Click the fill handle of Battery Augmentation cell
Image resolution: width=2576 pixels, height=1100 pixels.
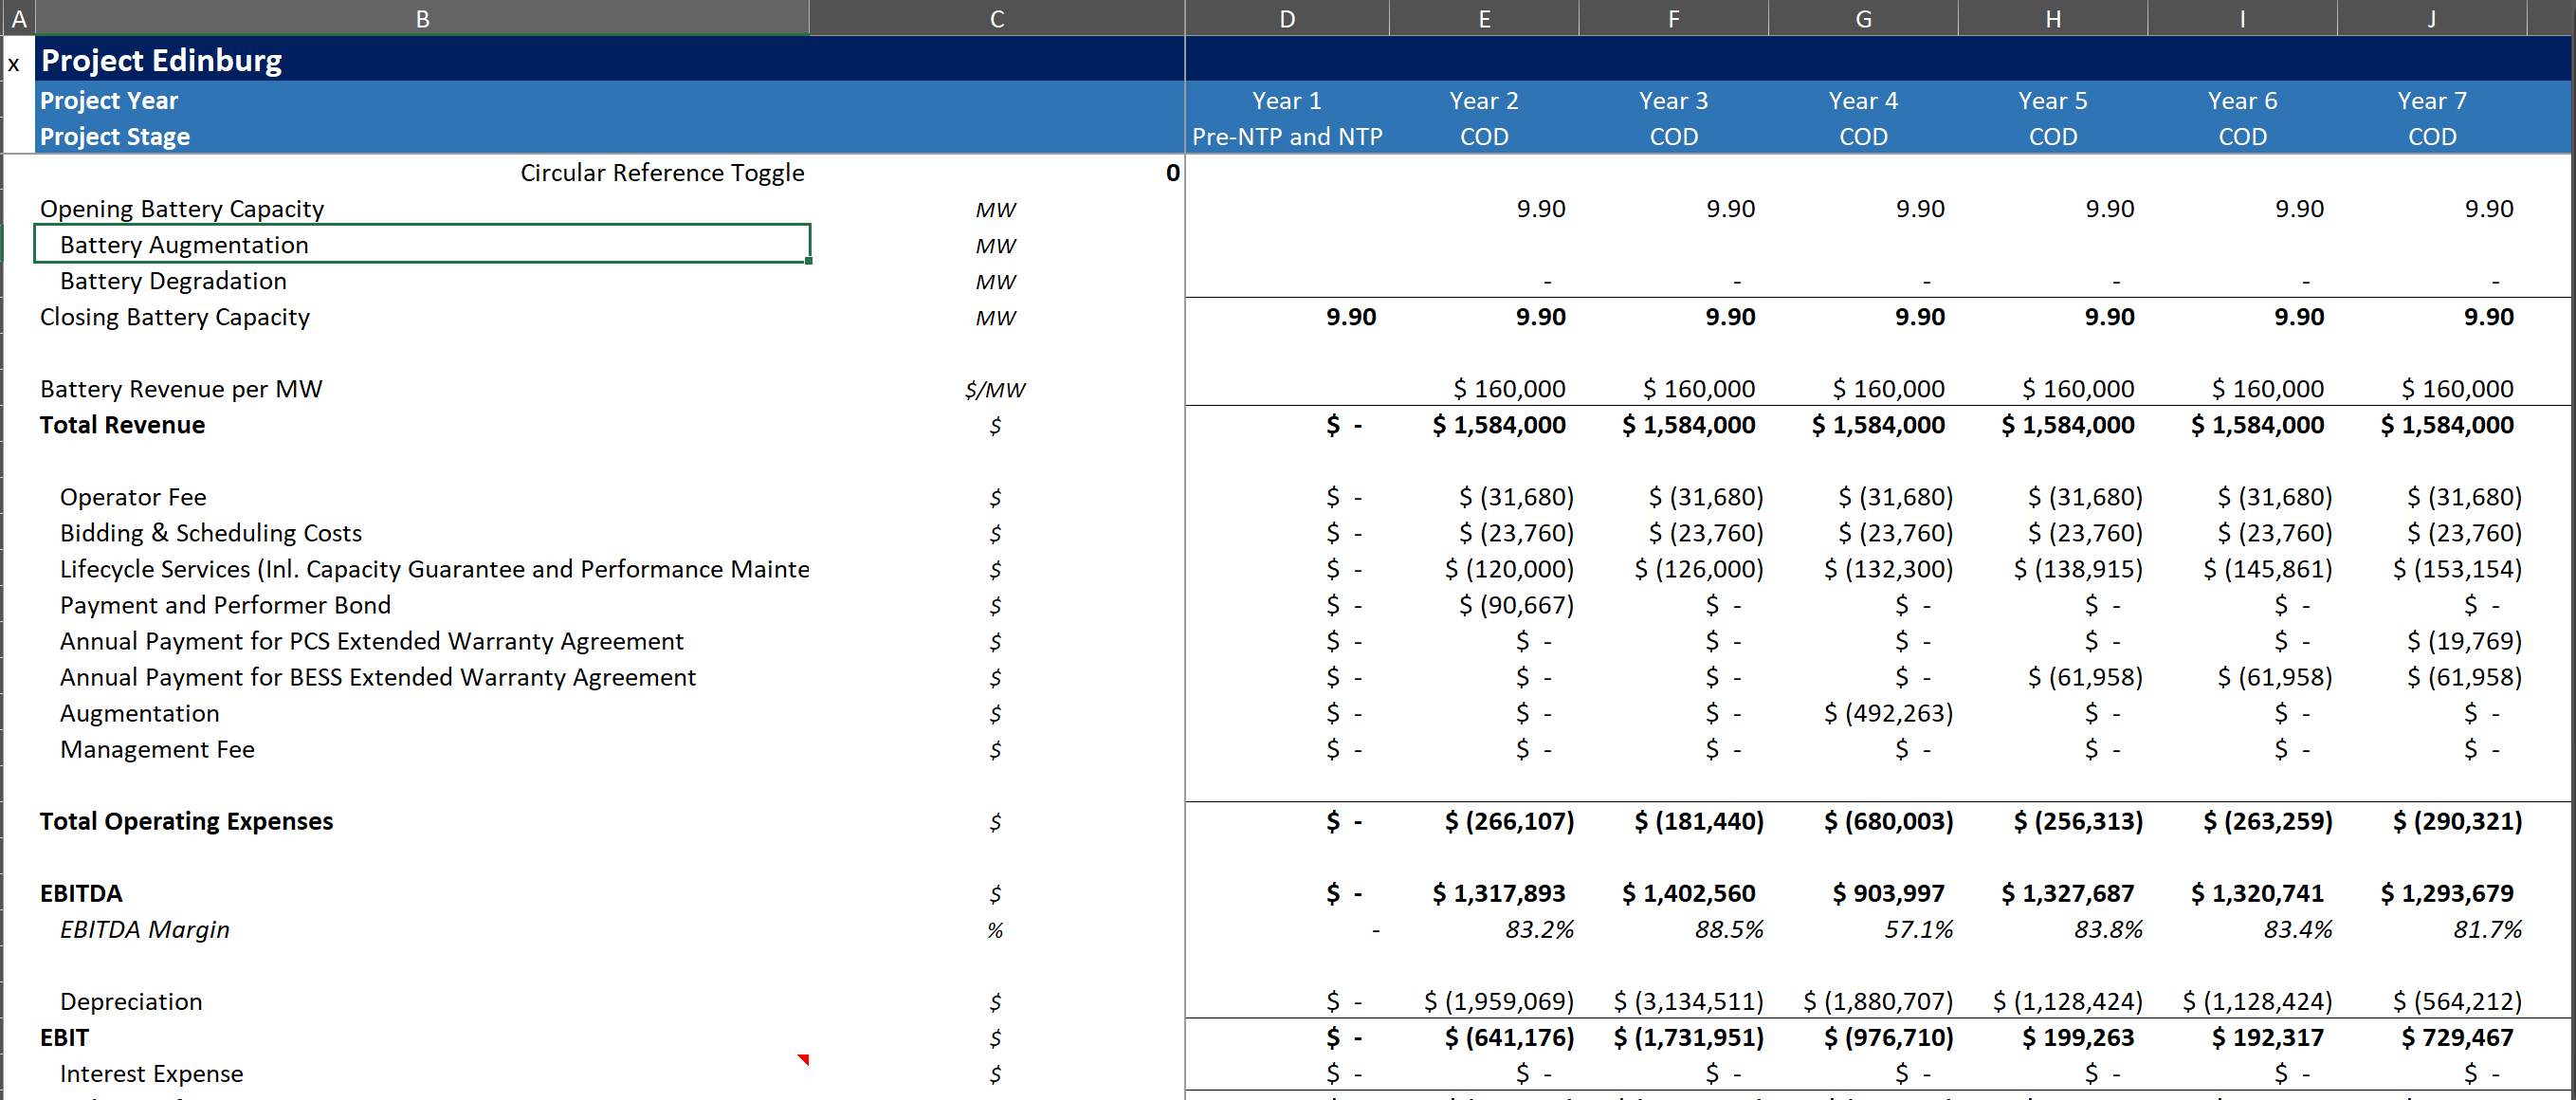click(808, 261)
